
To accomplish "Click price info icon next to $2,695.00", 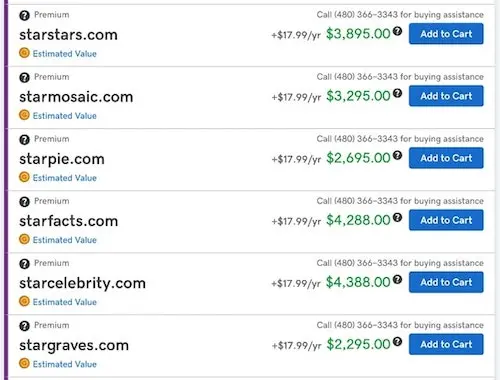I will coord(397,155).
